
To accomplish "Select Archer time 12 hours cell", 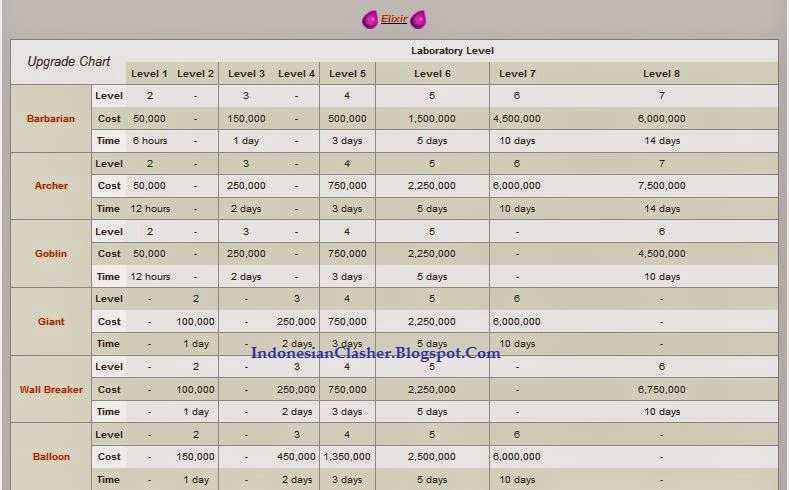I will 150,208.
